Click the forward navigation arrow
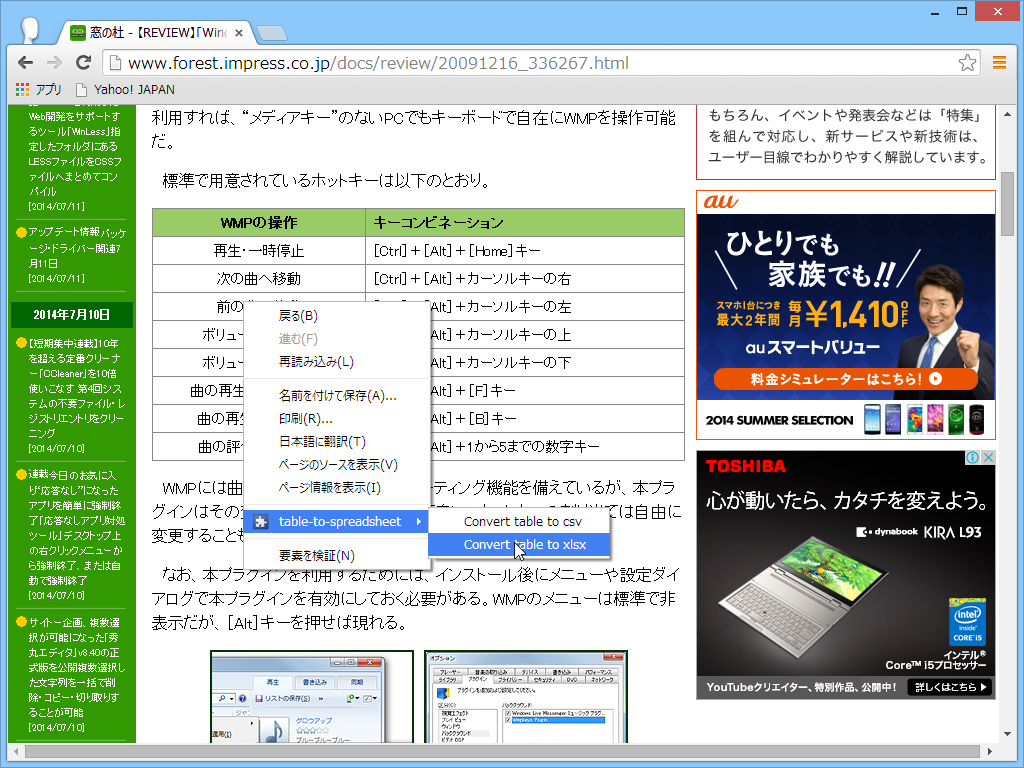This screenshot has height=768, width=1024. point(55,62)
